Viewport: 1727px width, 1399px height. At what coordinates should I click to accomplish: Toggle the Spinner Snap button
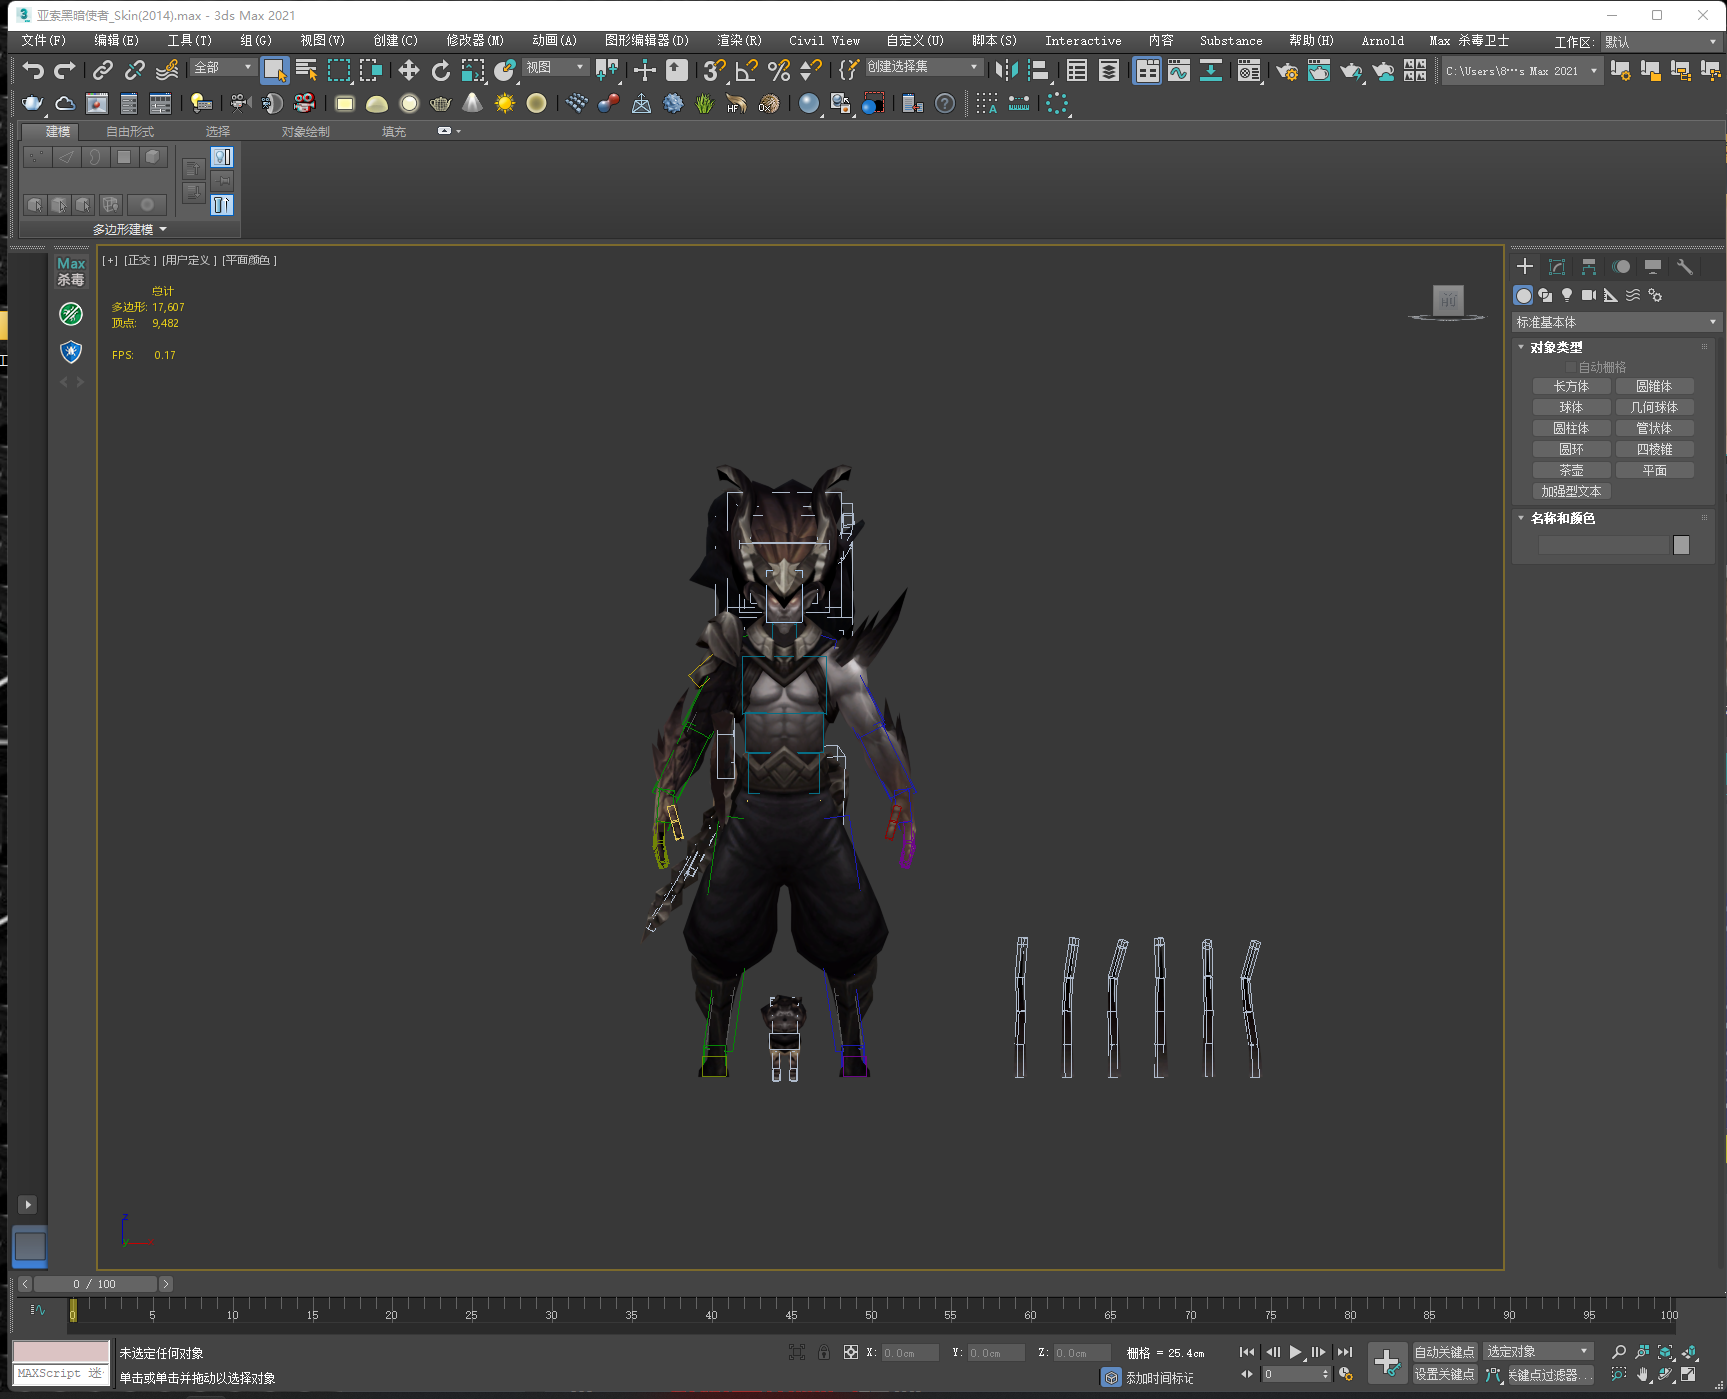pos(811,70)
